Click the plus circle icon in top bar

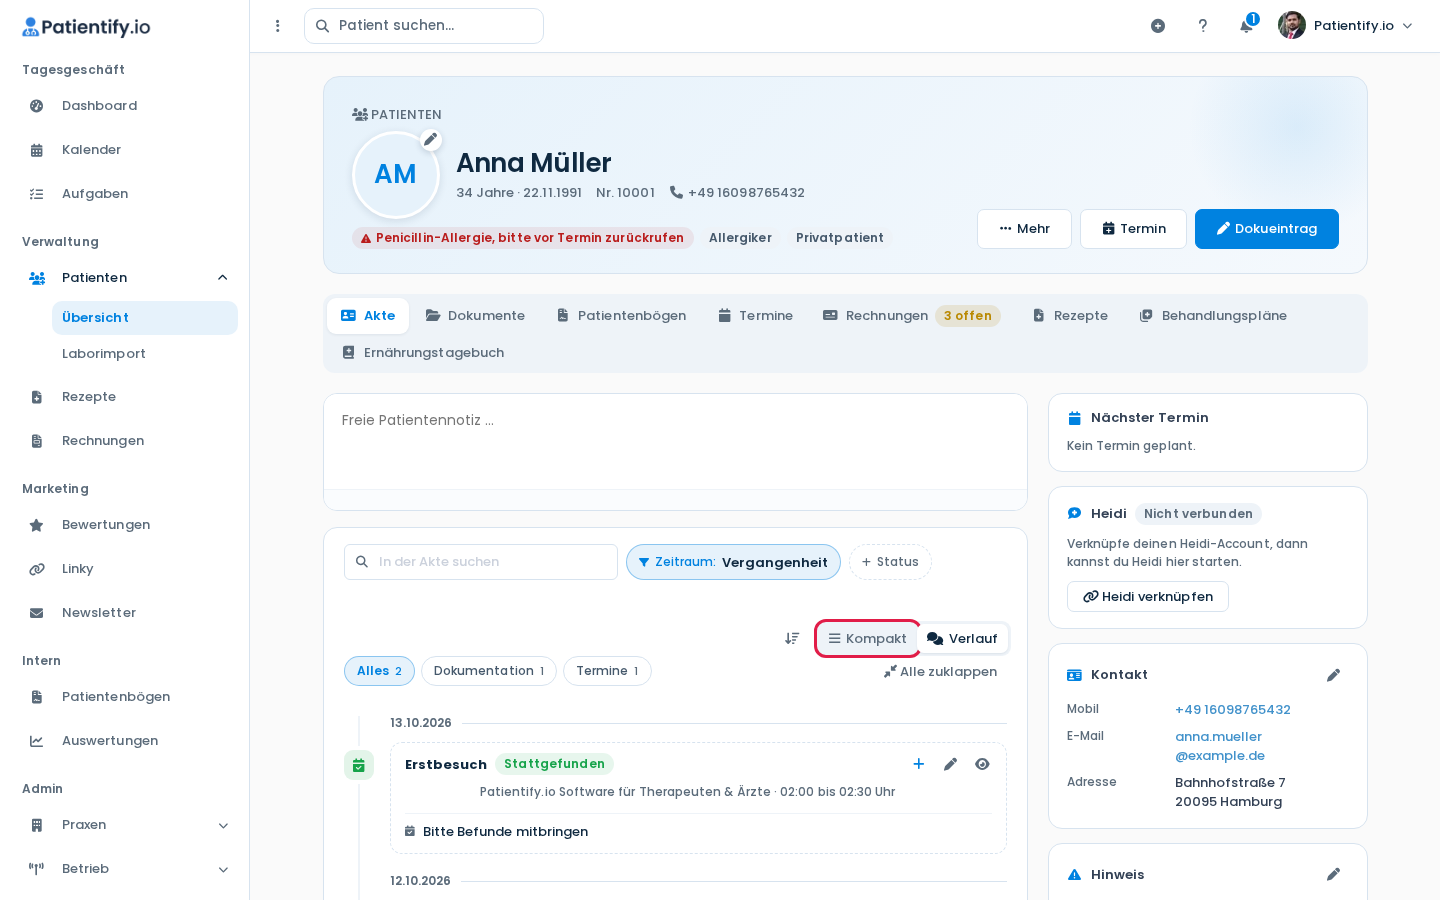[1158, 26]
